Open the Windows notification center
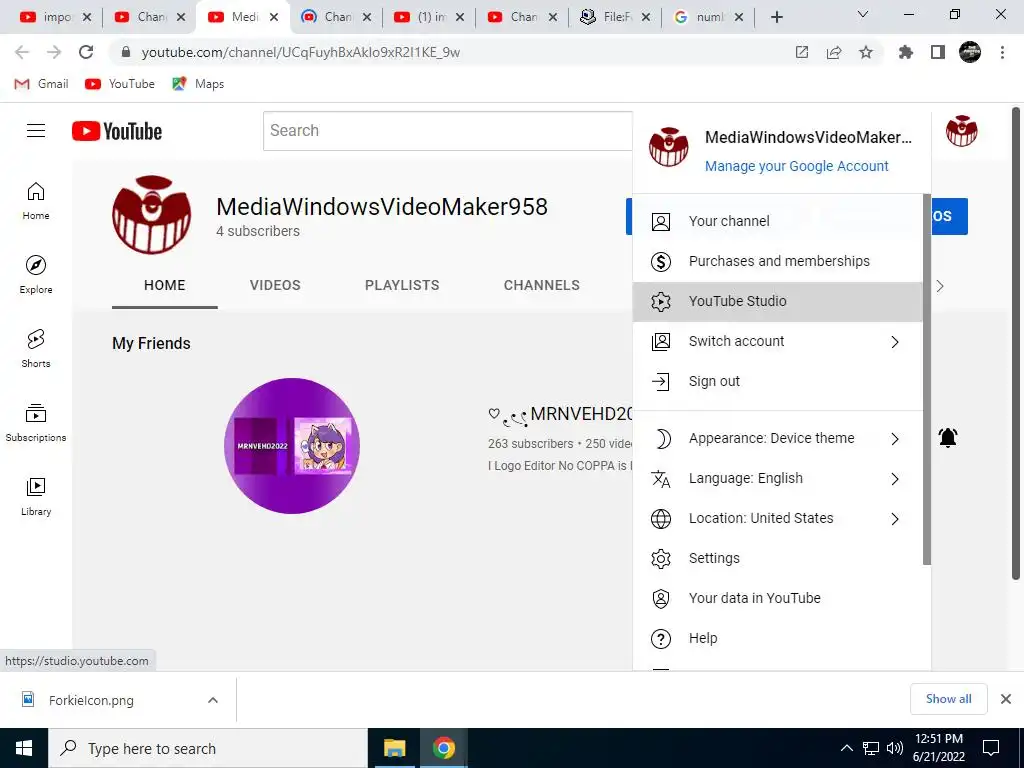Image resolution: width=1024 pixels, height=768 pixels. click(x=991, y=748)
